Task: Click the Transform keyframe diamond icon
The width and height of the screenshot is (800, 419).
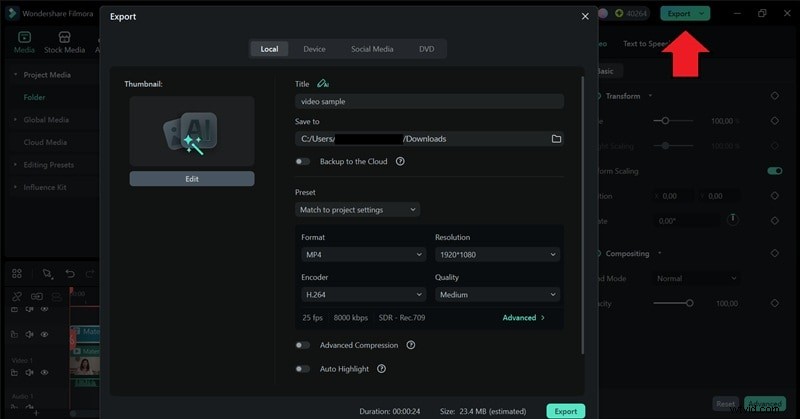Action: click(774, 96)
